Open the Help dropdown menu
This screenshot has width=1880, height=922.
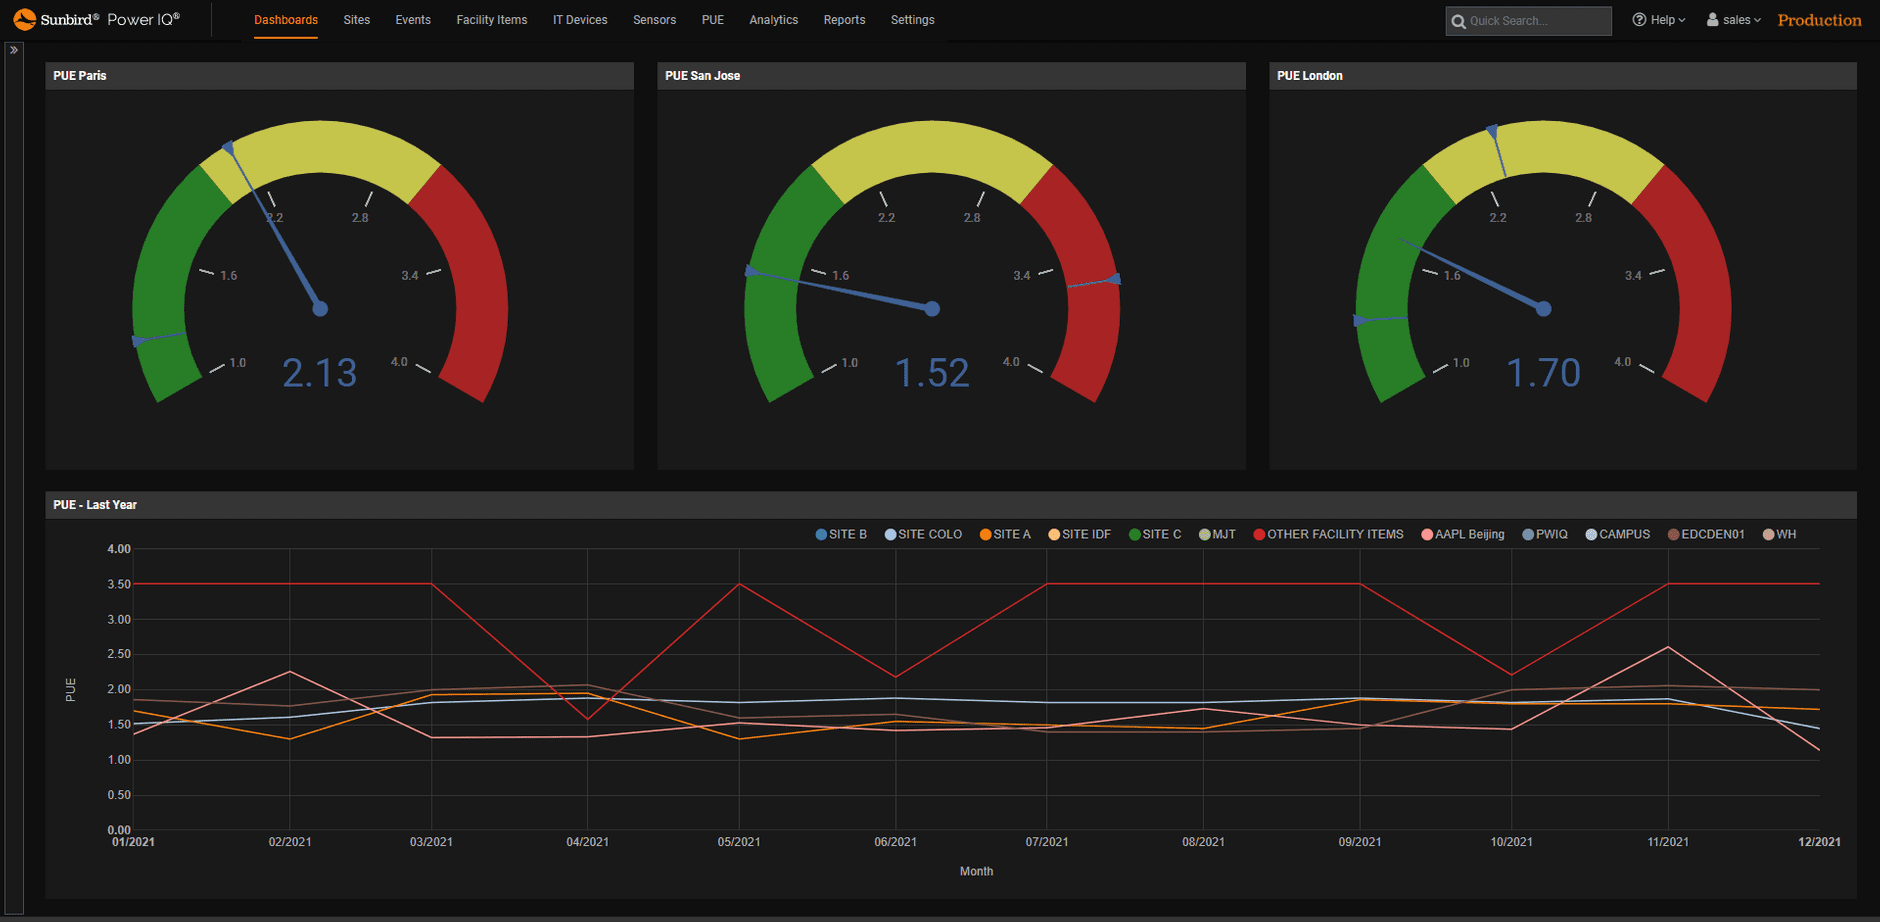[x=1660, y=19]
